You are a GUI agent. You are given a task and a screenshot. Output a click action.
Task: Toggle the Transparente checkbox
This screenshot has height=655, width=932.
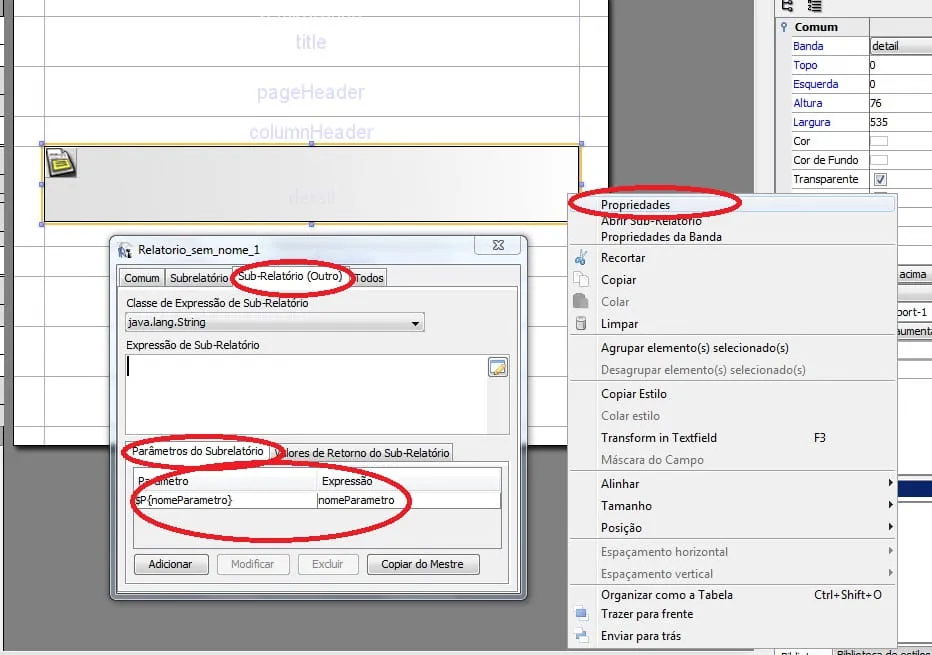pos(880,179)
